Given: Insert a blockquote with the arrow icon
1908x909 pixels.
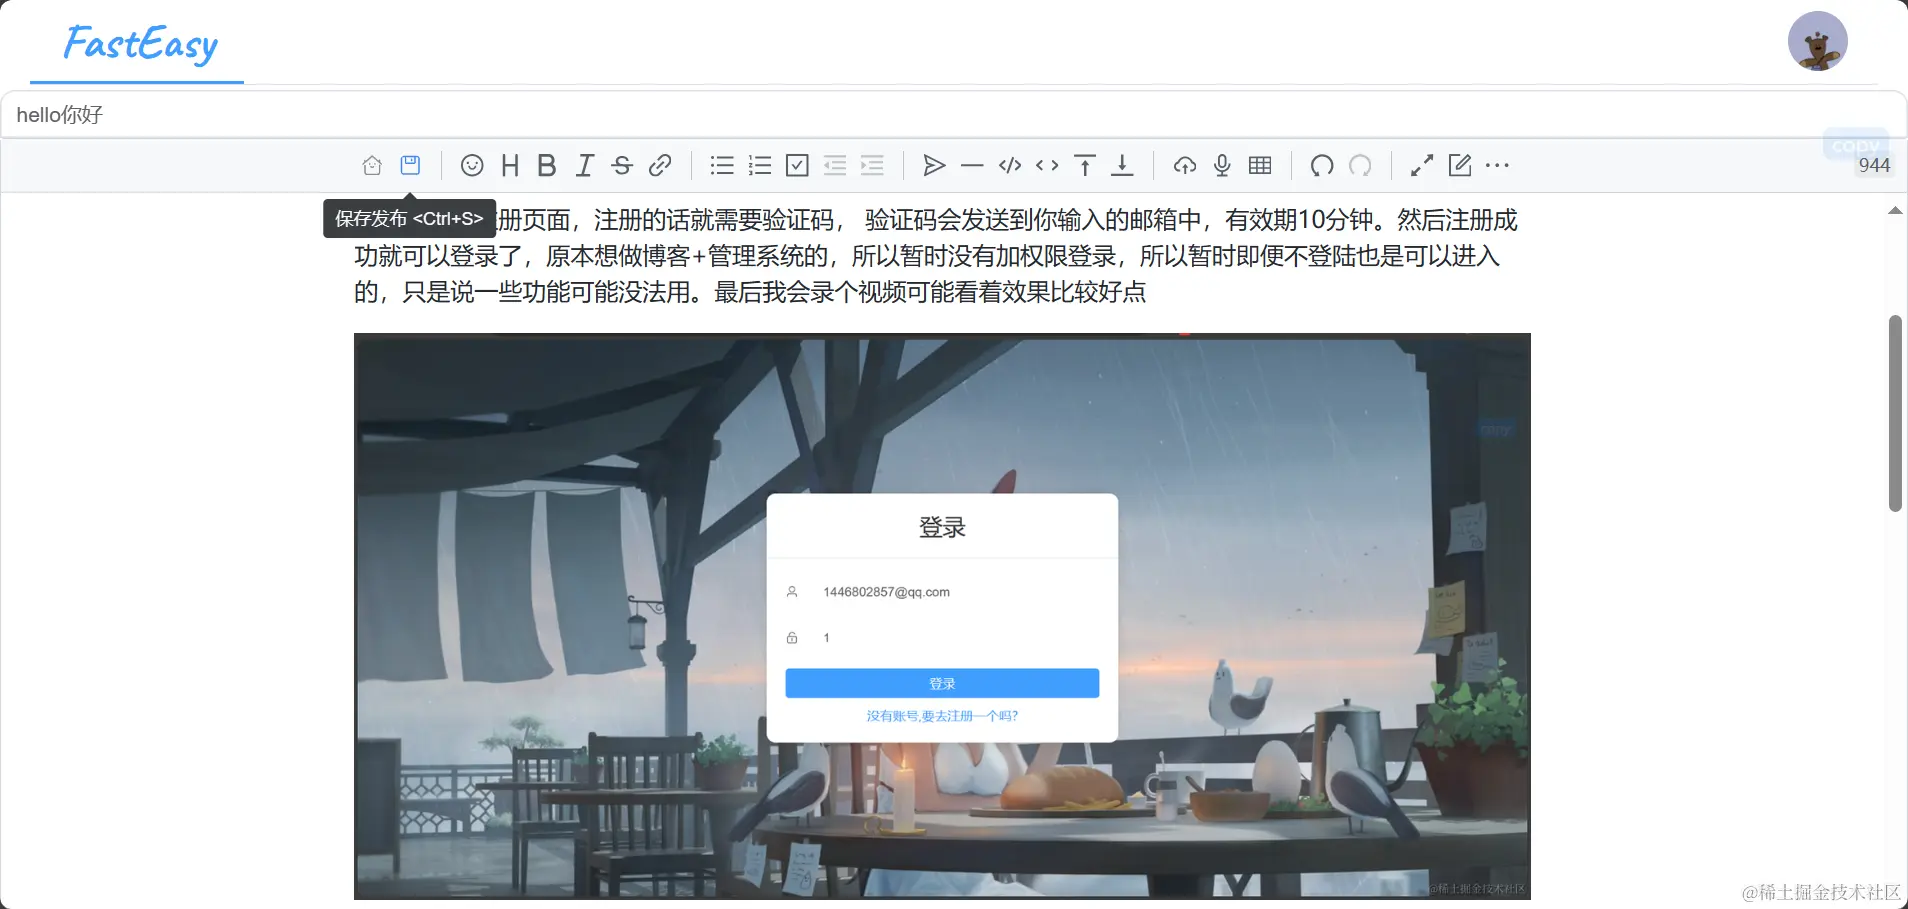Looking at the screenshot, I should [x=934, y=165].
